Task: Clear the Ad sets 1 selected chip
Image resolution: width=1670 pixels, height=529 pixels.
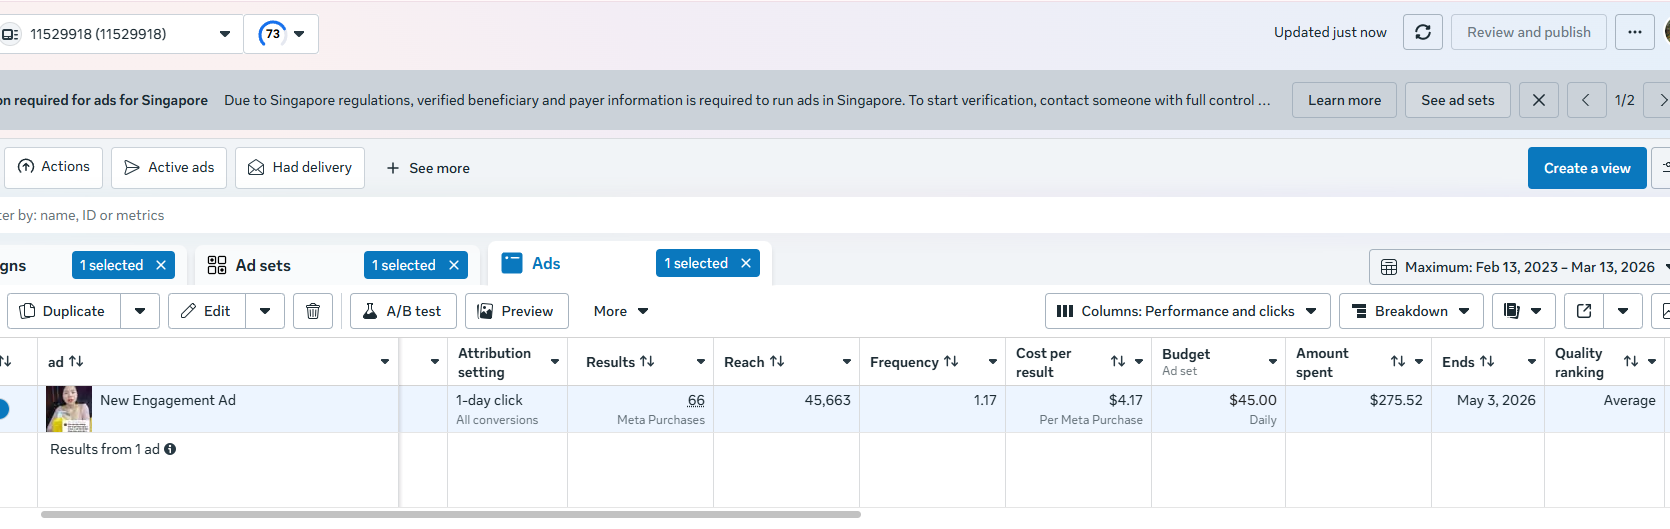Action: 453,265
